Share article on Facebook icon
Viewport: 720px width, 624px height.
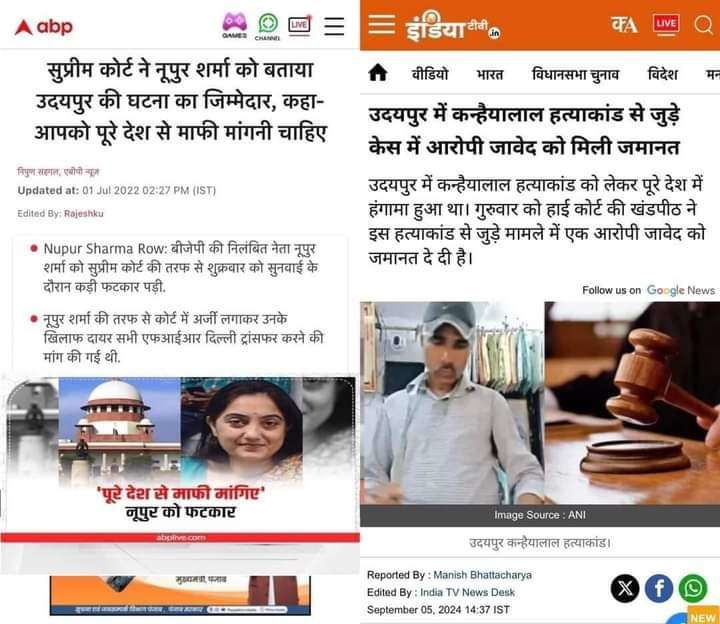point(659,588)
